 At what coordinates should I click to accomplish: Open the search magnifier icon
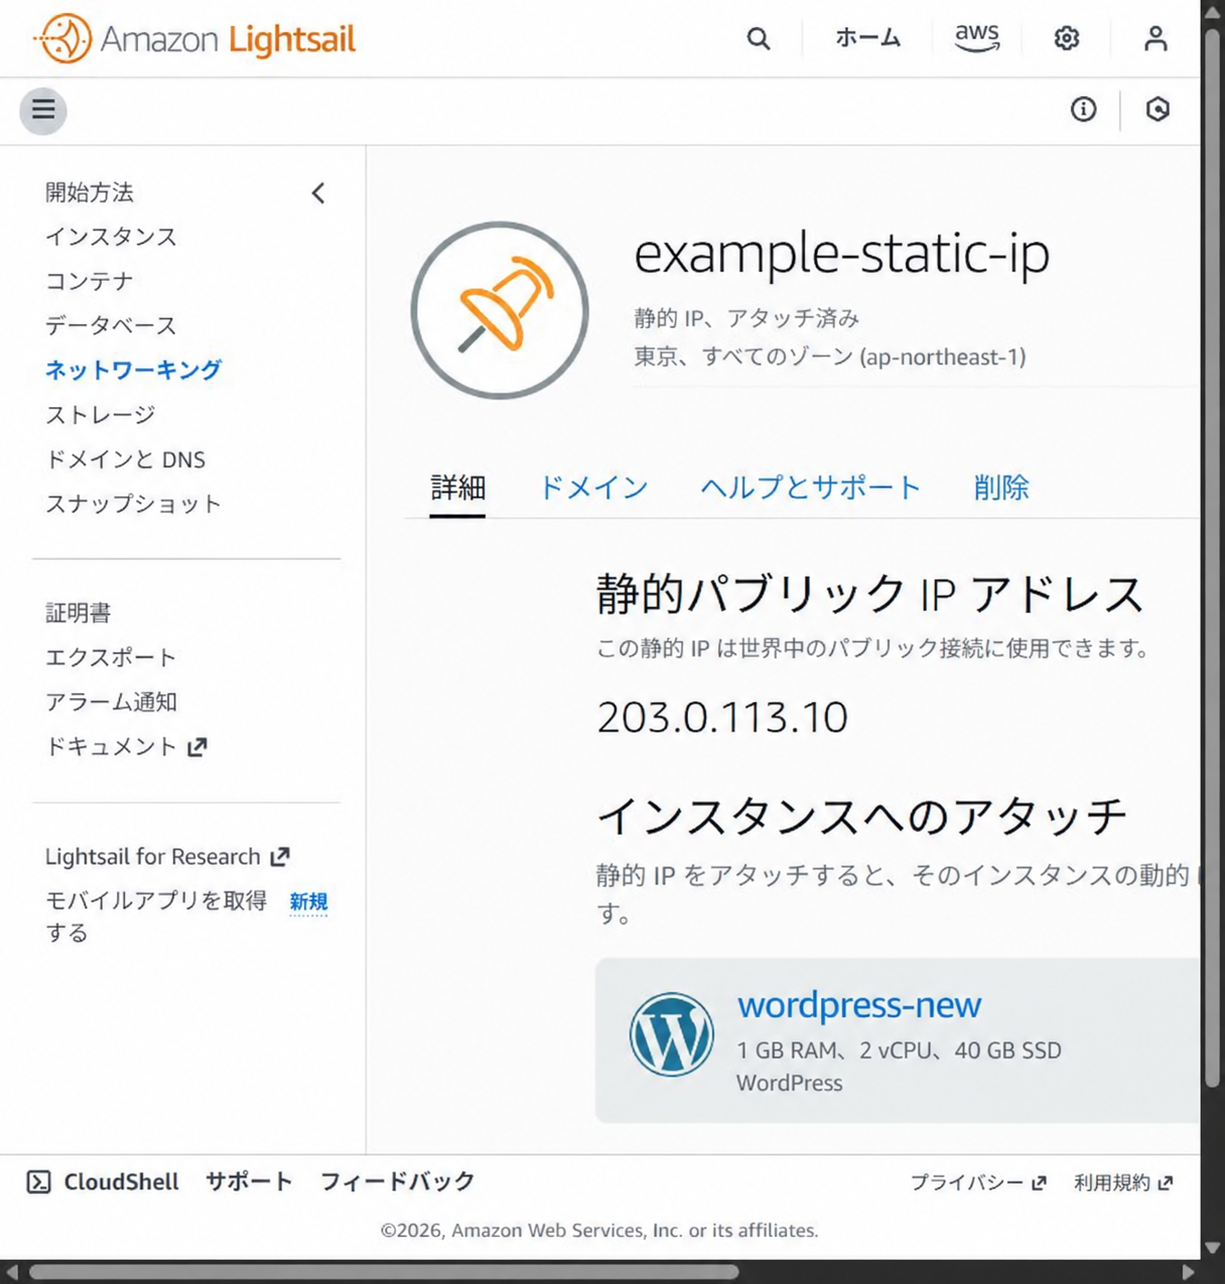[x=759, y=39]
